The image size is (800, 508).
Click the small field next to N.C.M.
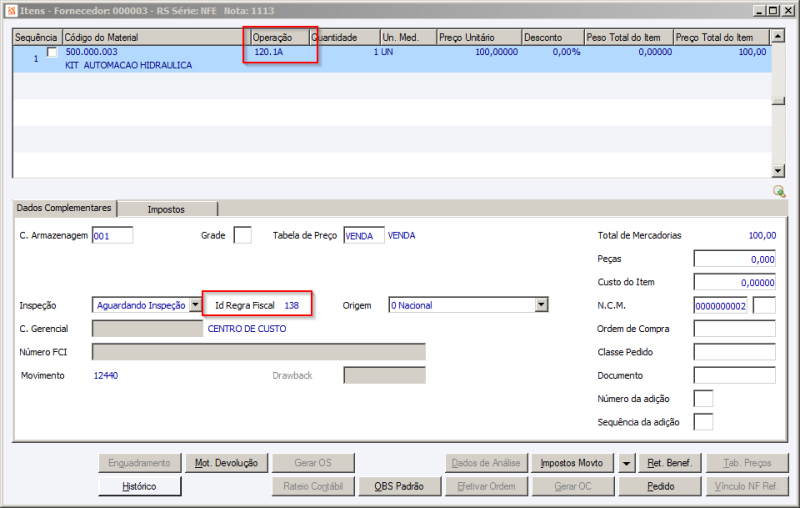[764, 306]
